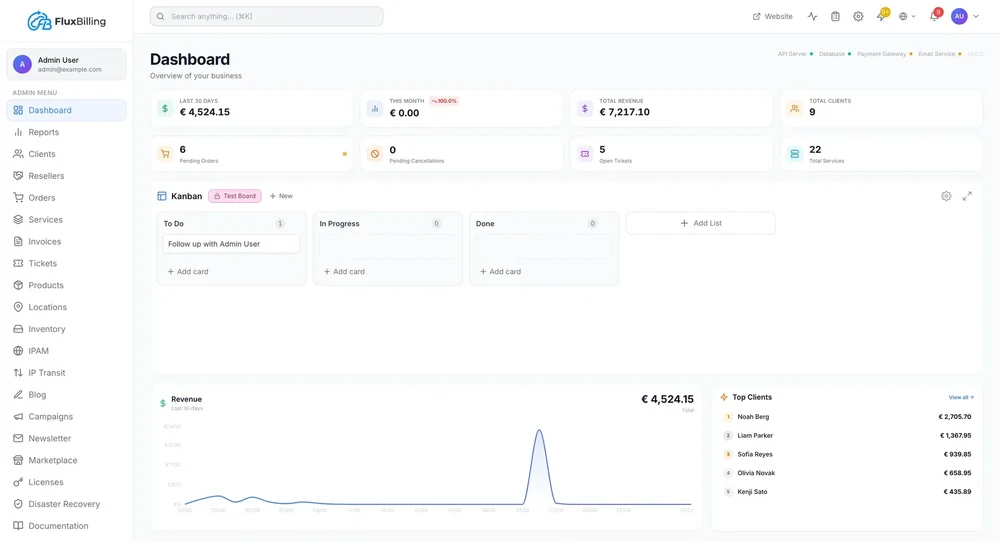The image size is (1000, 541).
Task: Click the Total Clients people icon
Action: coord(795,108)
